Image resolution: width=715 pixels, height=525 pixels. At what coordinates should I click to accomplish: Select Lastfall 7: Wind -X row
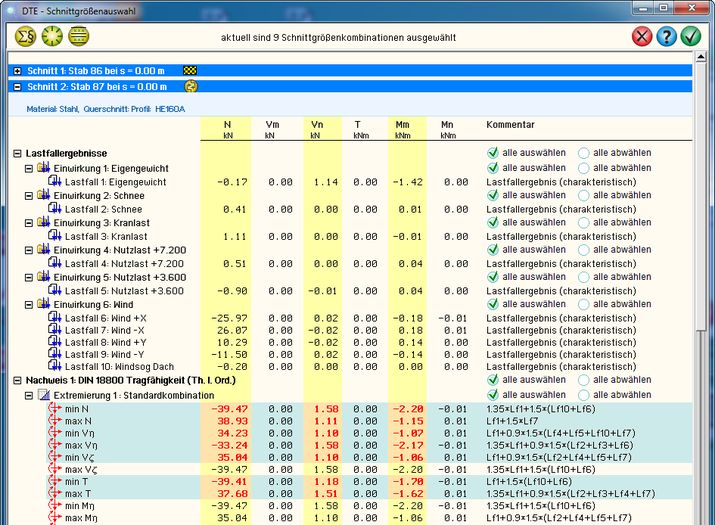105,330
